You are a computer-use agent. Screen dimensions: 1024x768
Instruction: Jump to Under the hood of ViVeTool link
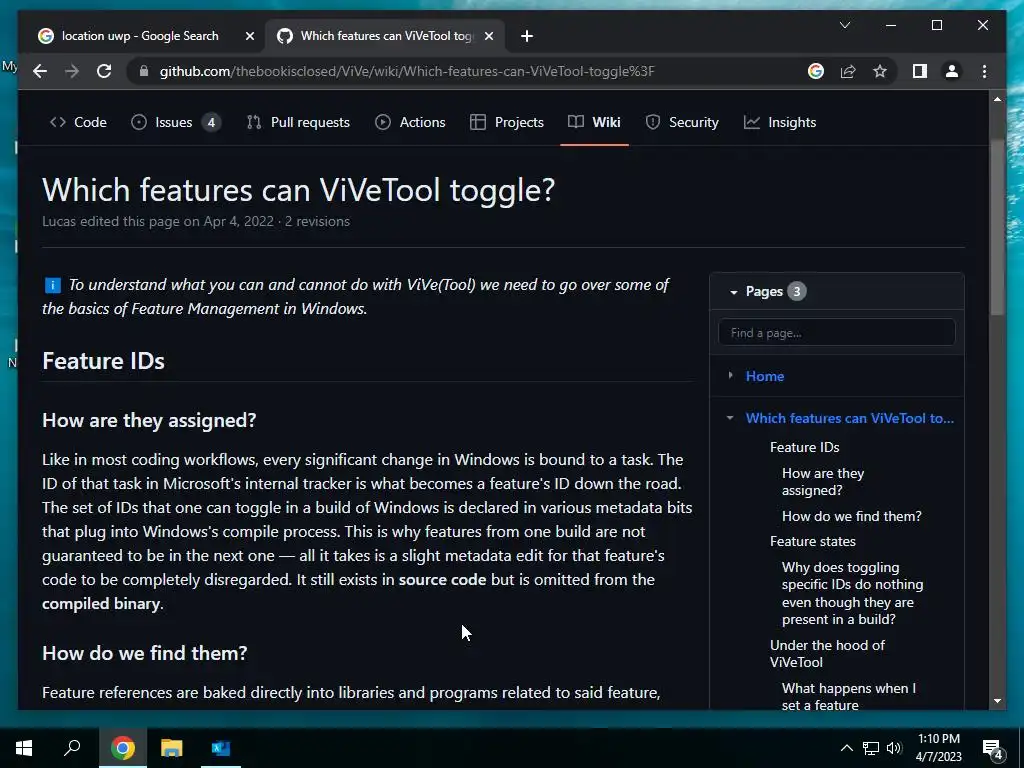pos(827,654)
